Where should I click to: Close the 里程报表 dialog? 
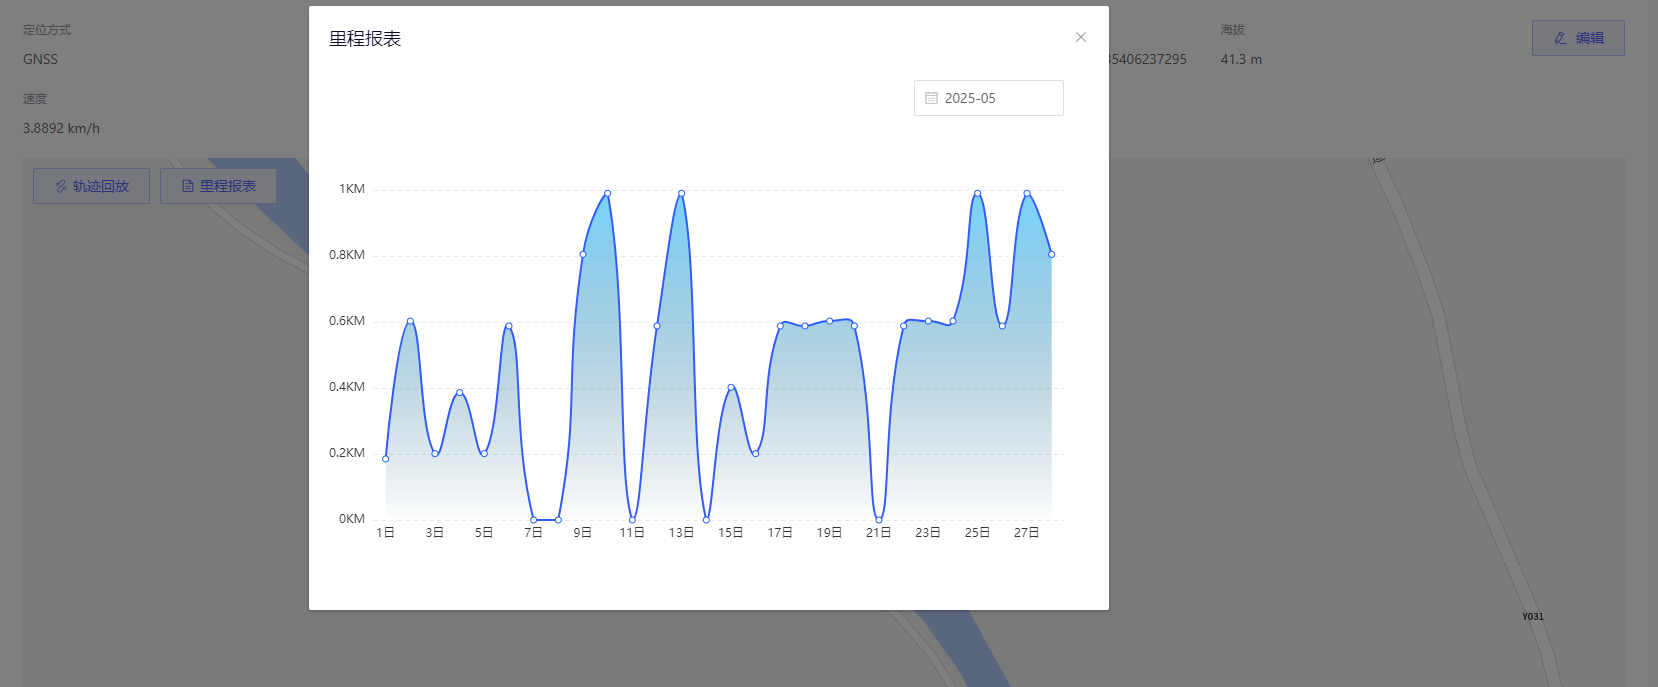[1080, 37]
